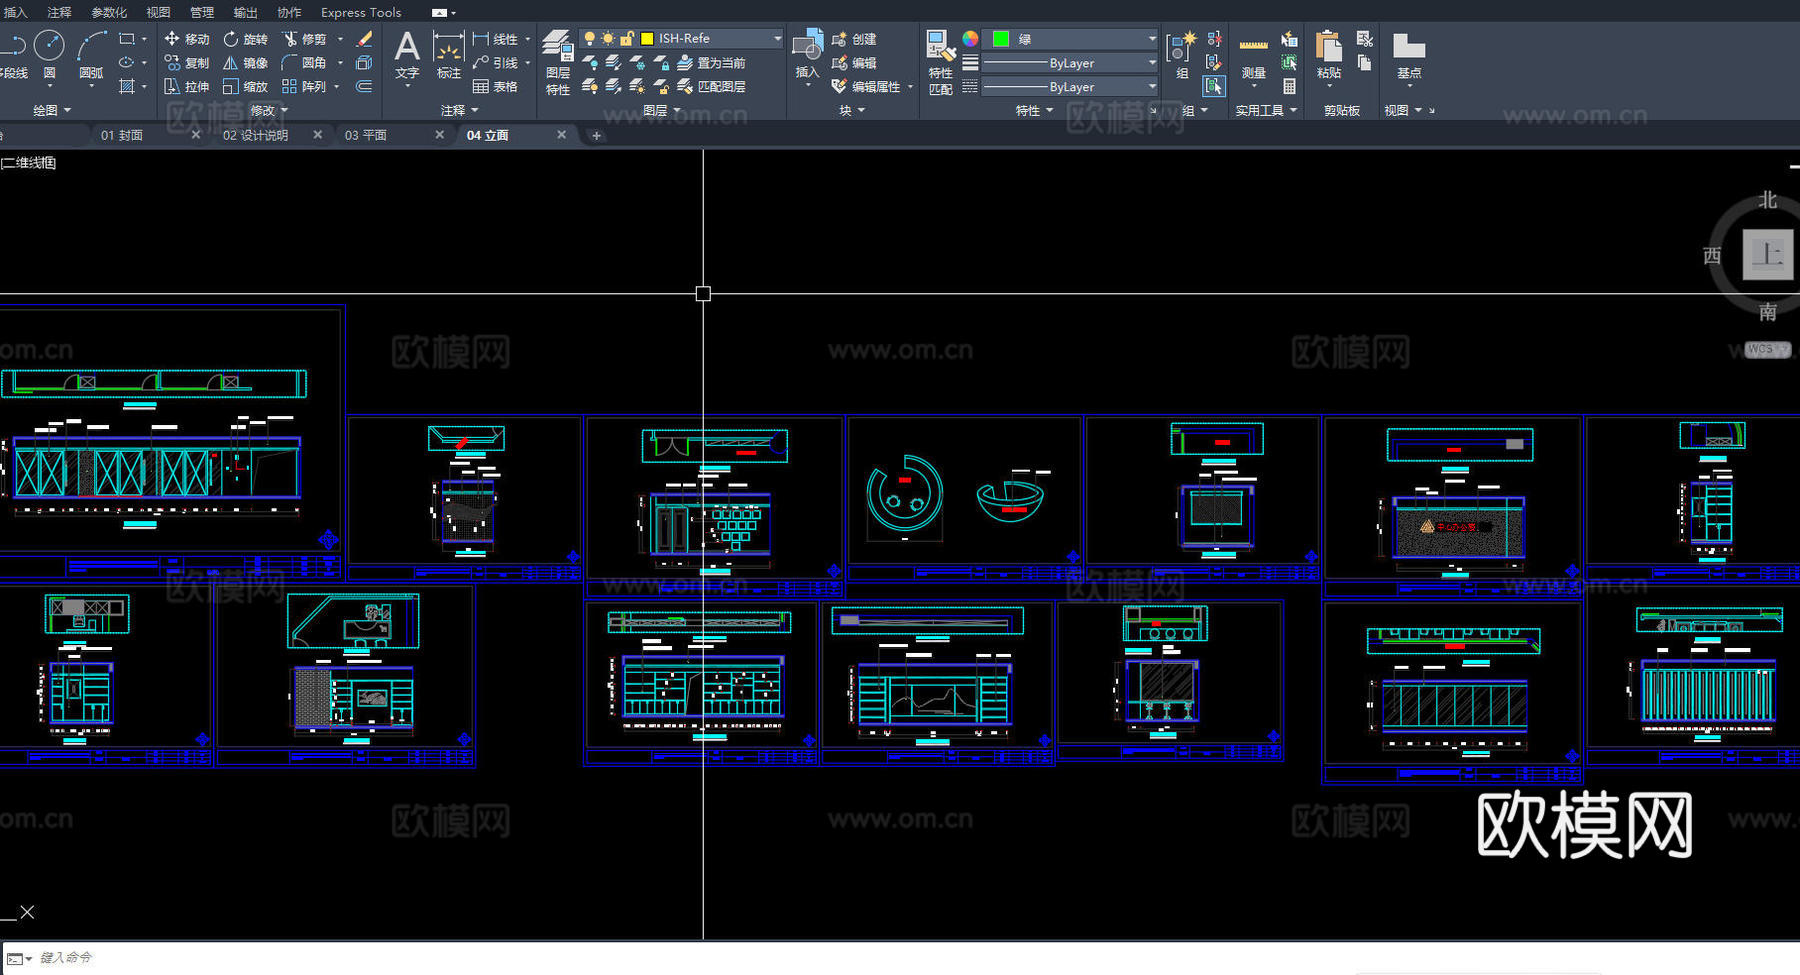Click the Stretch (拉伸) tool
This screenshot has height=975, width=1800.
186,87
